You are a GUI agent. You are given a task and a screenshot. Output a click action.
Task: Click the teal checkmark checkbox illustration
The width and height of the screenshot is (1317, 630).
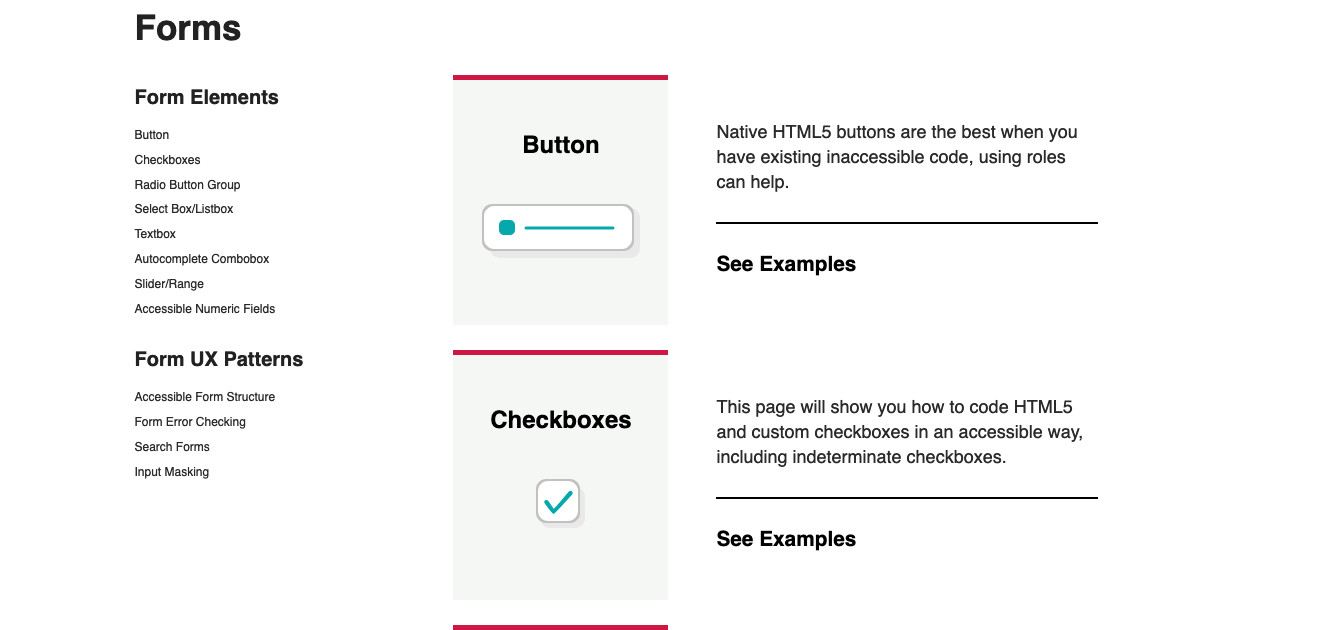click(x=558, y=501)
